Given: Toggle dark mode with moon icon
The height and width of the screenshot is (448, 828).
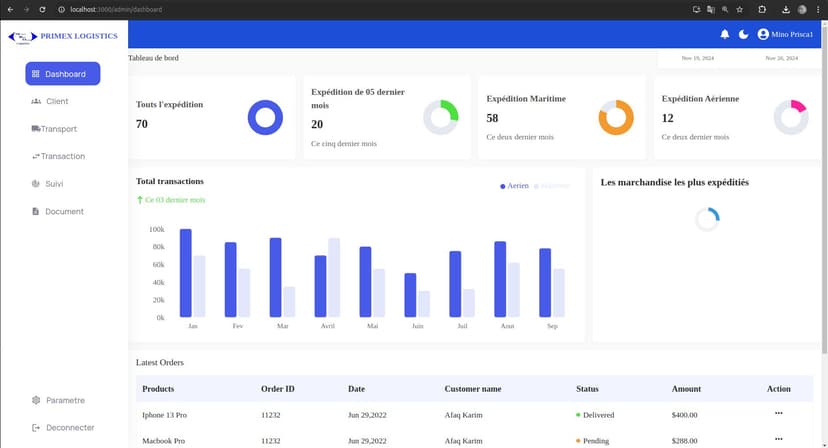Looking at the screenshot, I should (743, 35).
